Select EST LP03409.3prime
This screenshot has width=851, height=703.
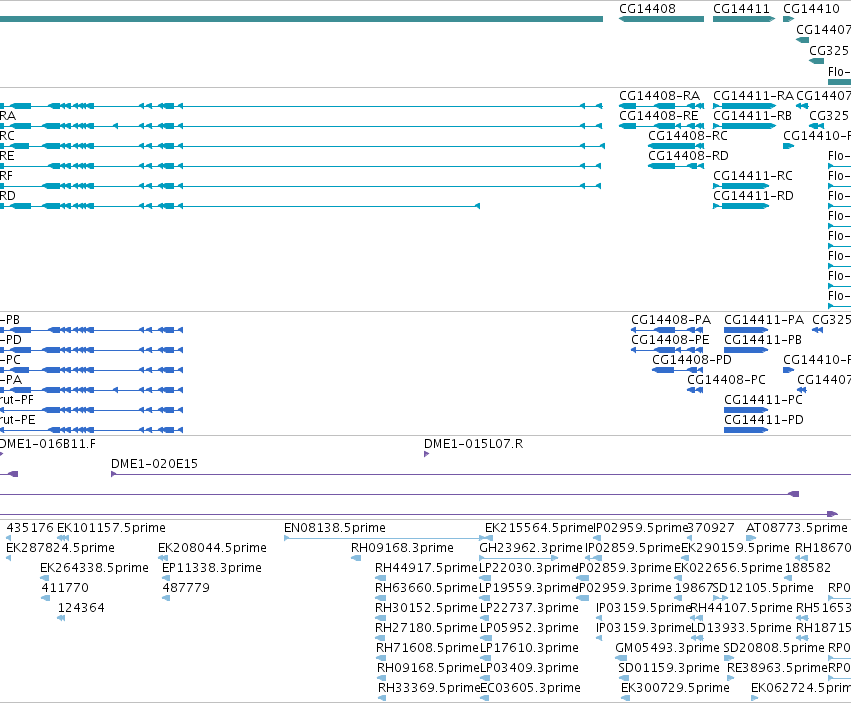point(485,679)
